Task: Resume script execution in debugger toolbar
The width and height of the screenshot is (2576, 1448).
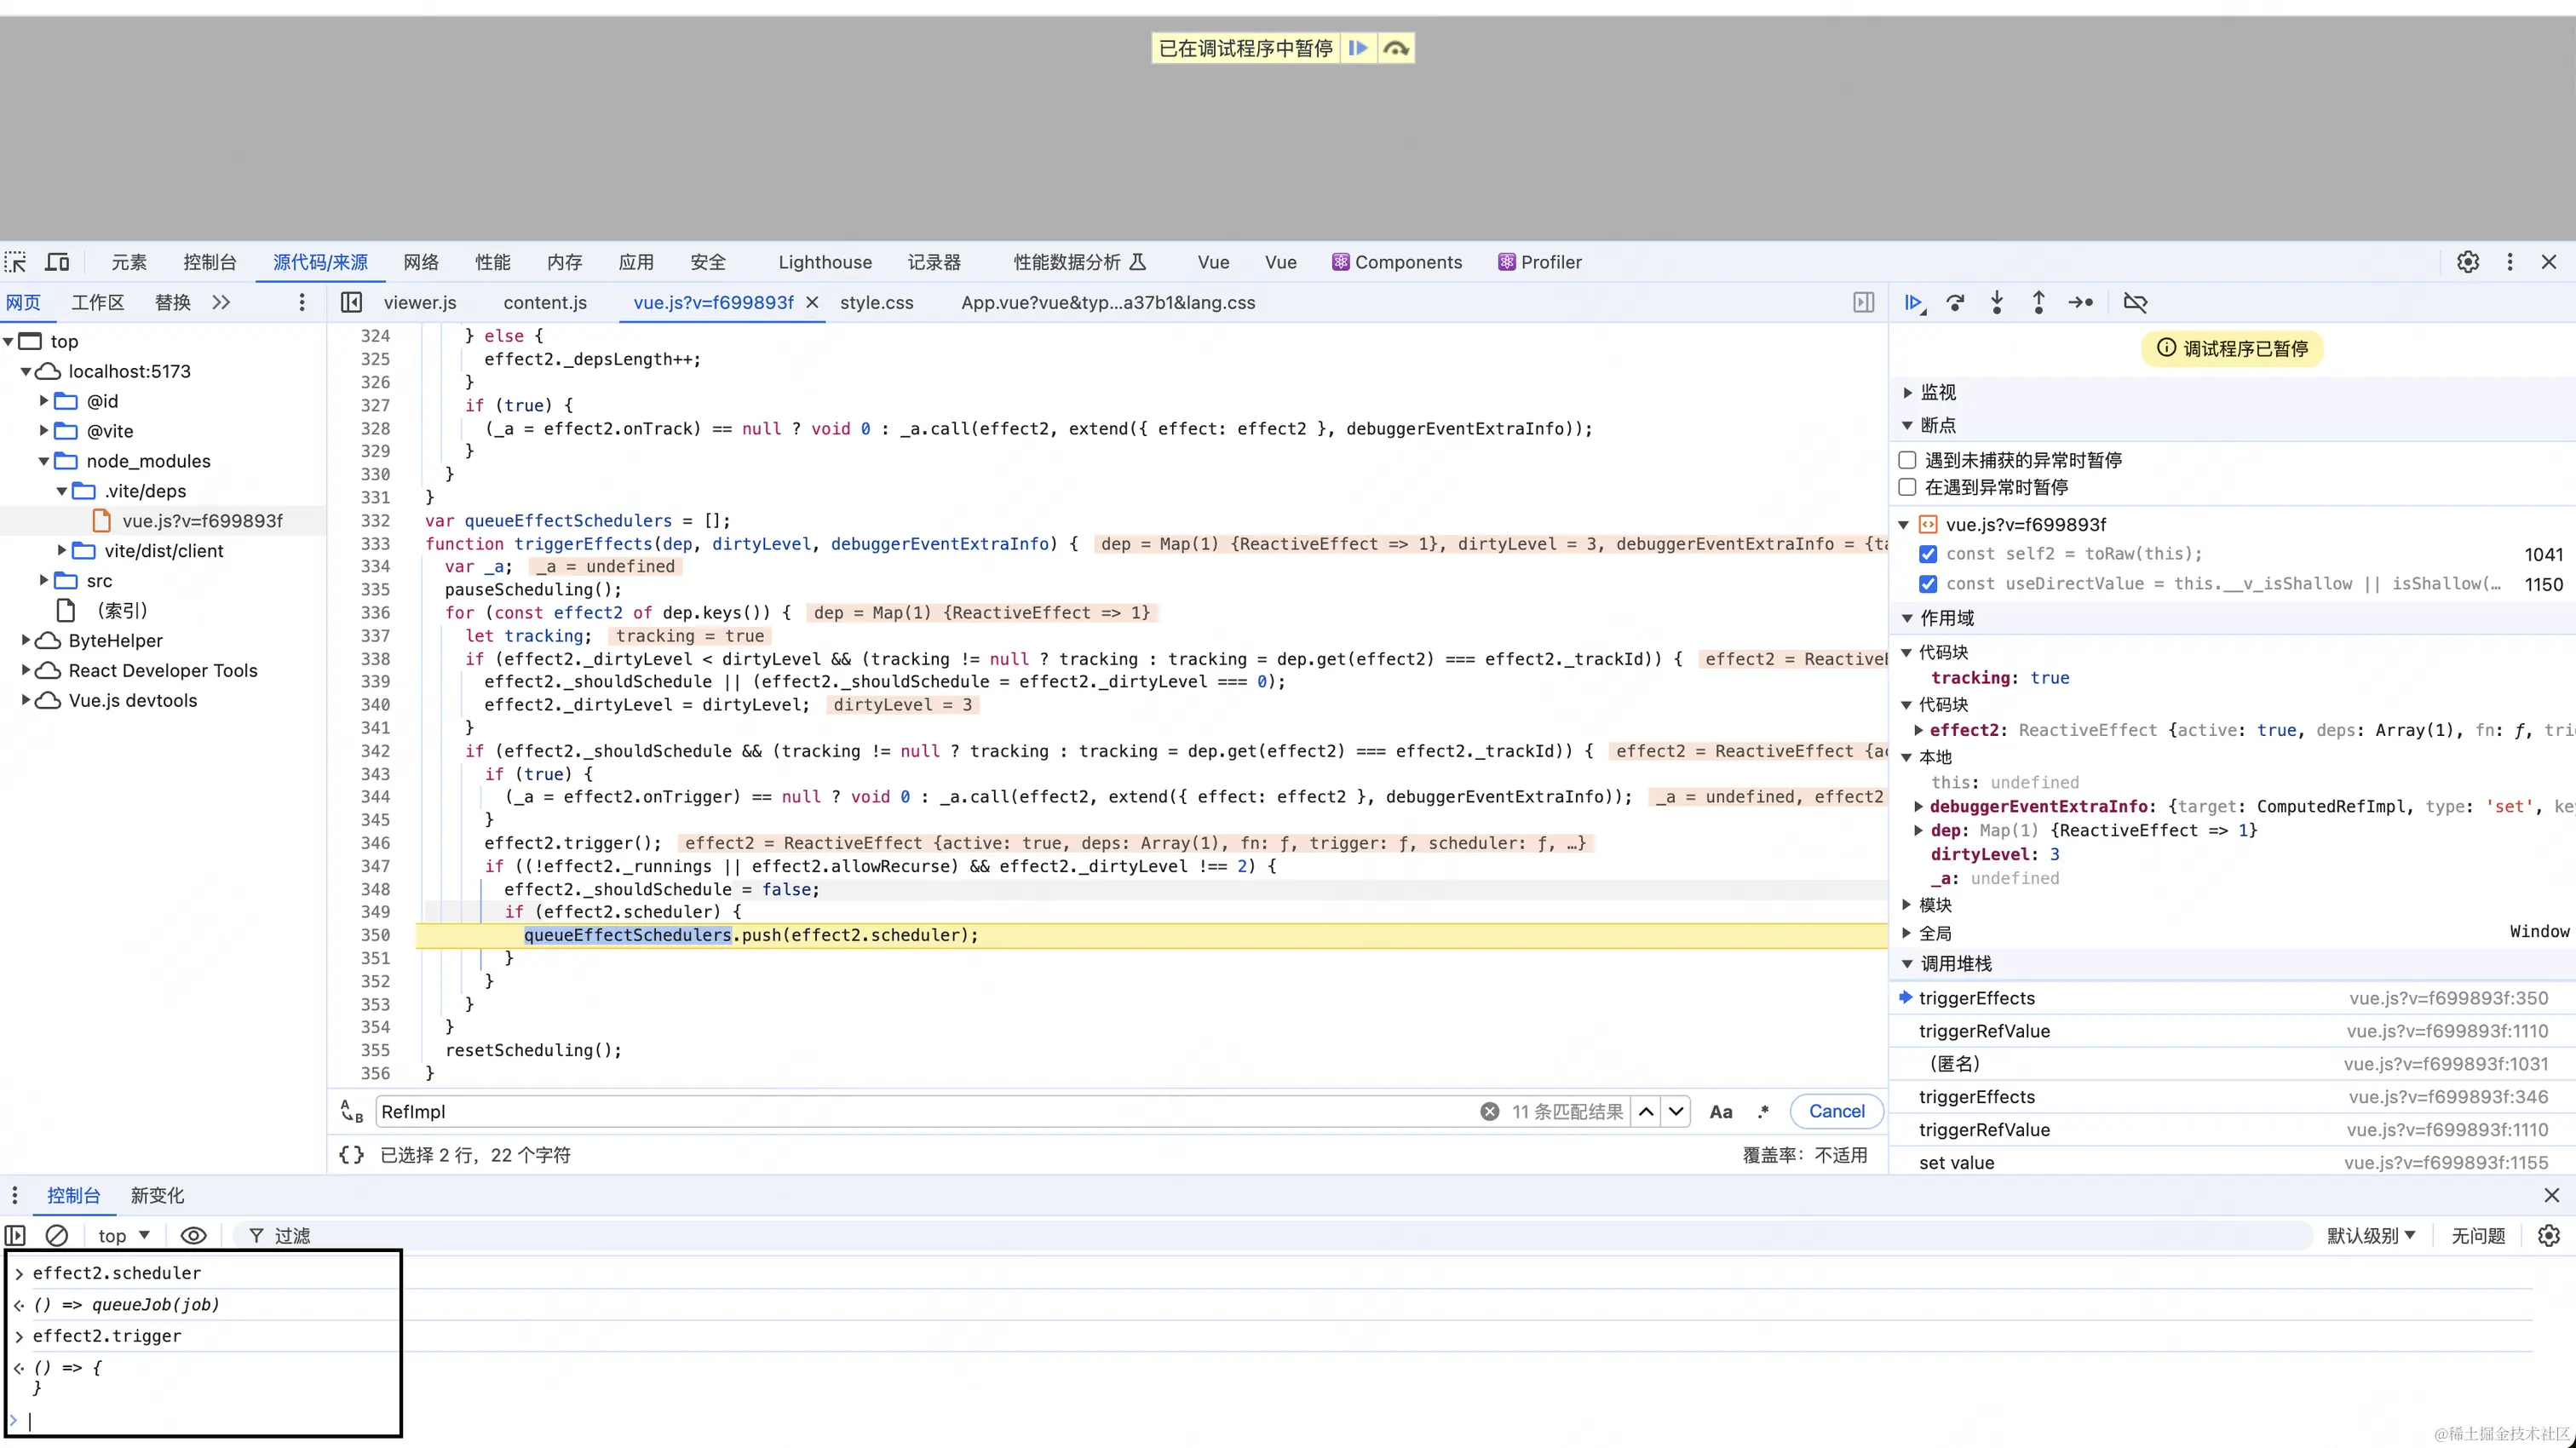Action: point(1913,303)
